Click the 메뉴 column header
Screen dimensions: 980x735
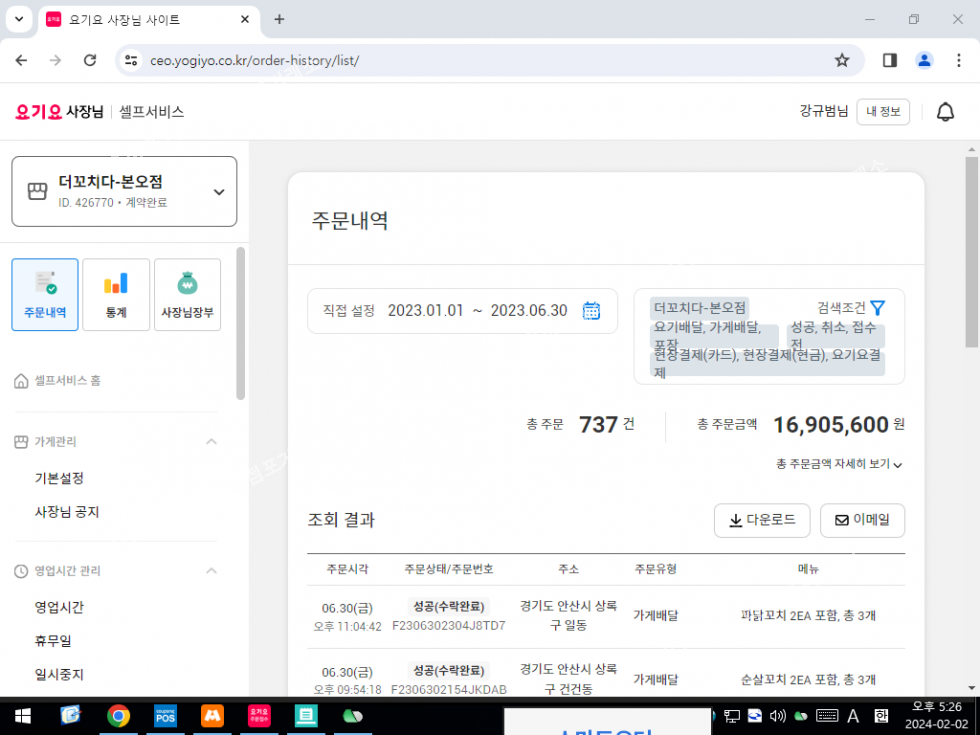point(808,569)
